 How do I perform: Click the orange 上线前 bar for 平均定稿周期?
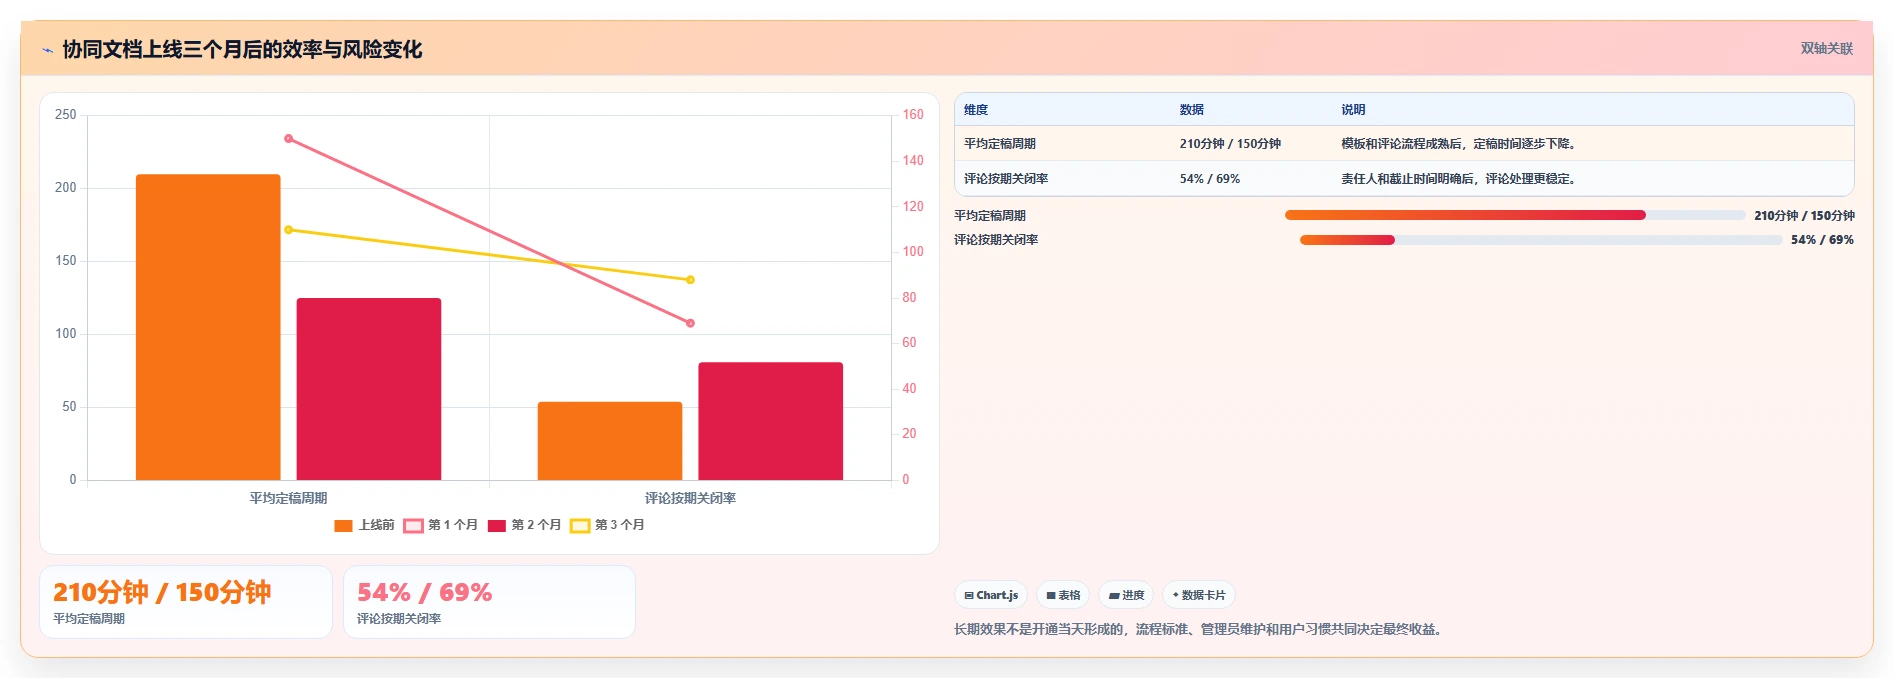click(x=208, y=327)
